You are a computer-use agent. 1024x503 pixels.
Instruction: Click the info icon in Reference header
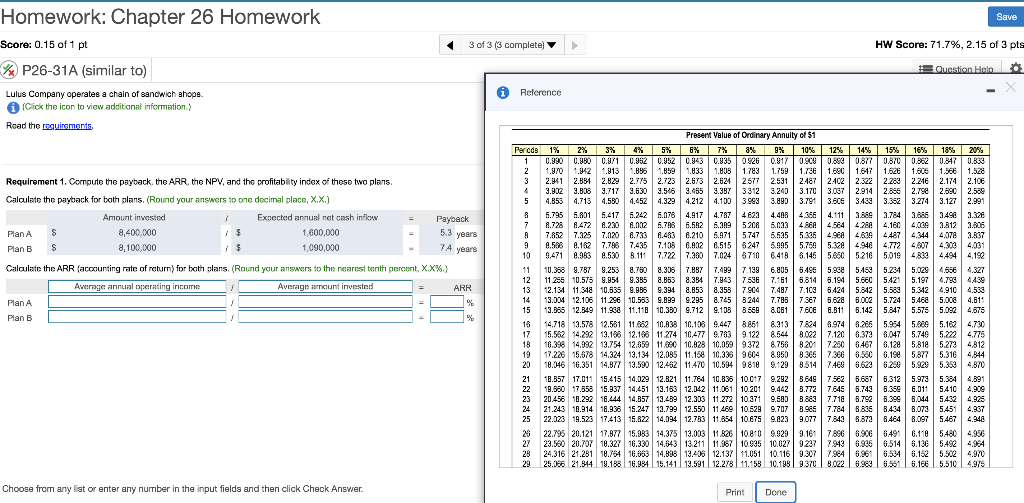tap(503, 93)
